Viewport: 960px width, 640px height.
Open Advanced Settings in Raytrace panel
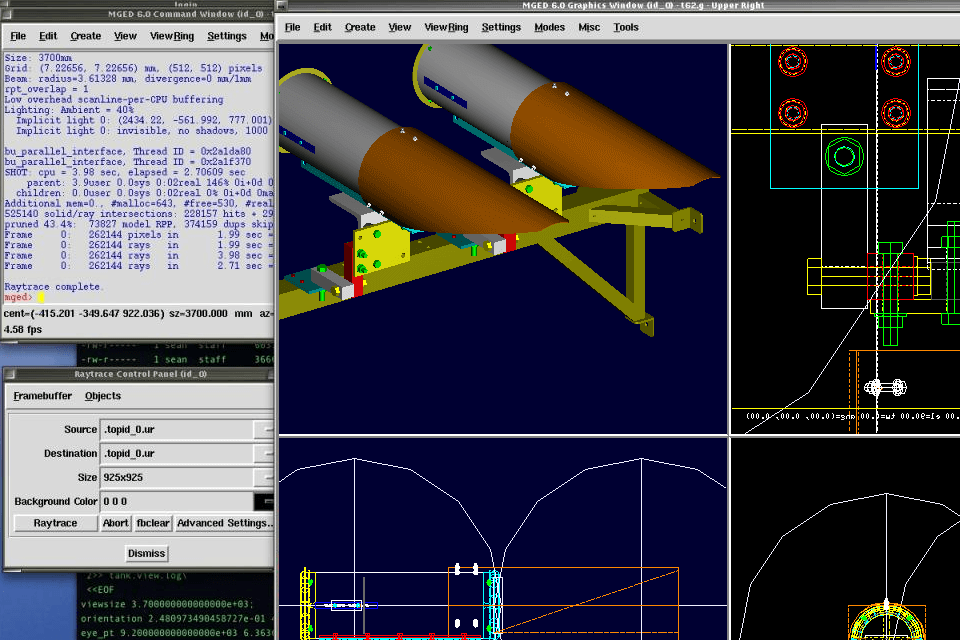[224, 523]
